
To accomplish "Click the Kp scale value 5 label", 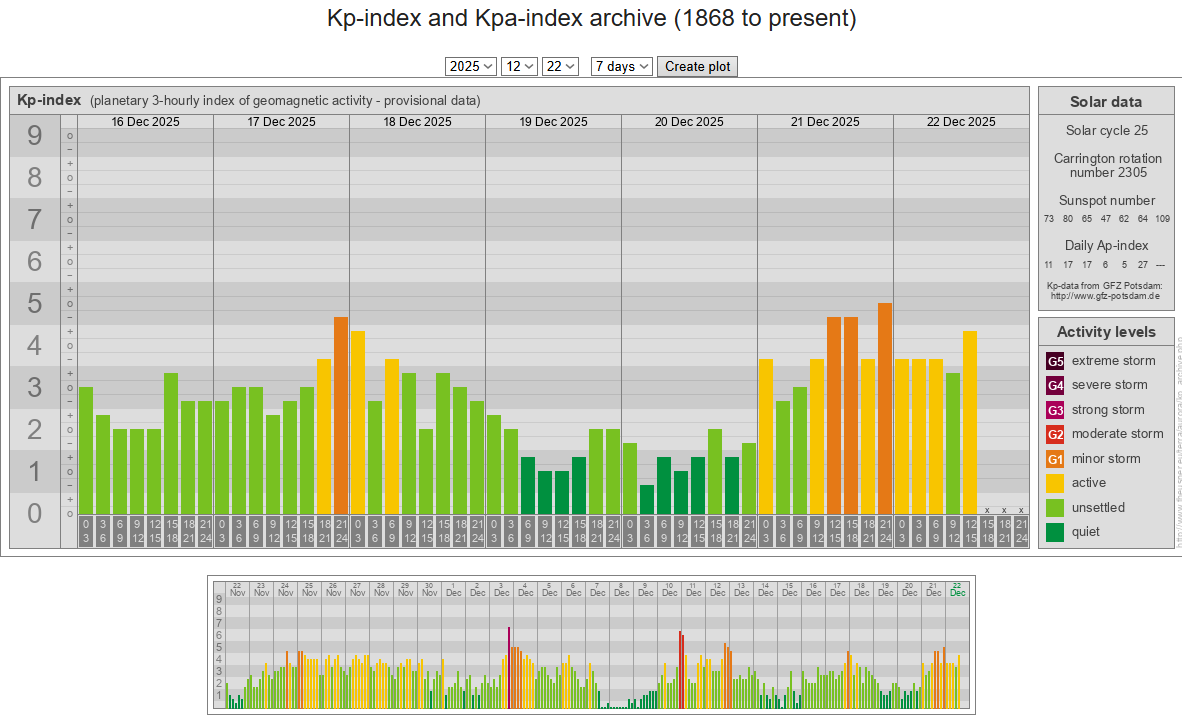I will pos(35,304).
